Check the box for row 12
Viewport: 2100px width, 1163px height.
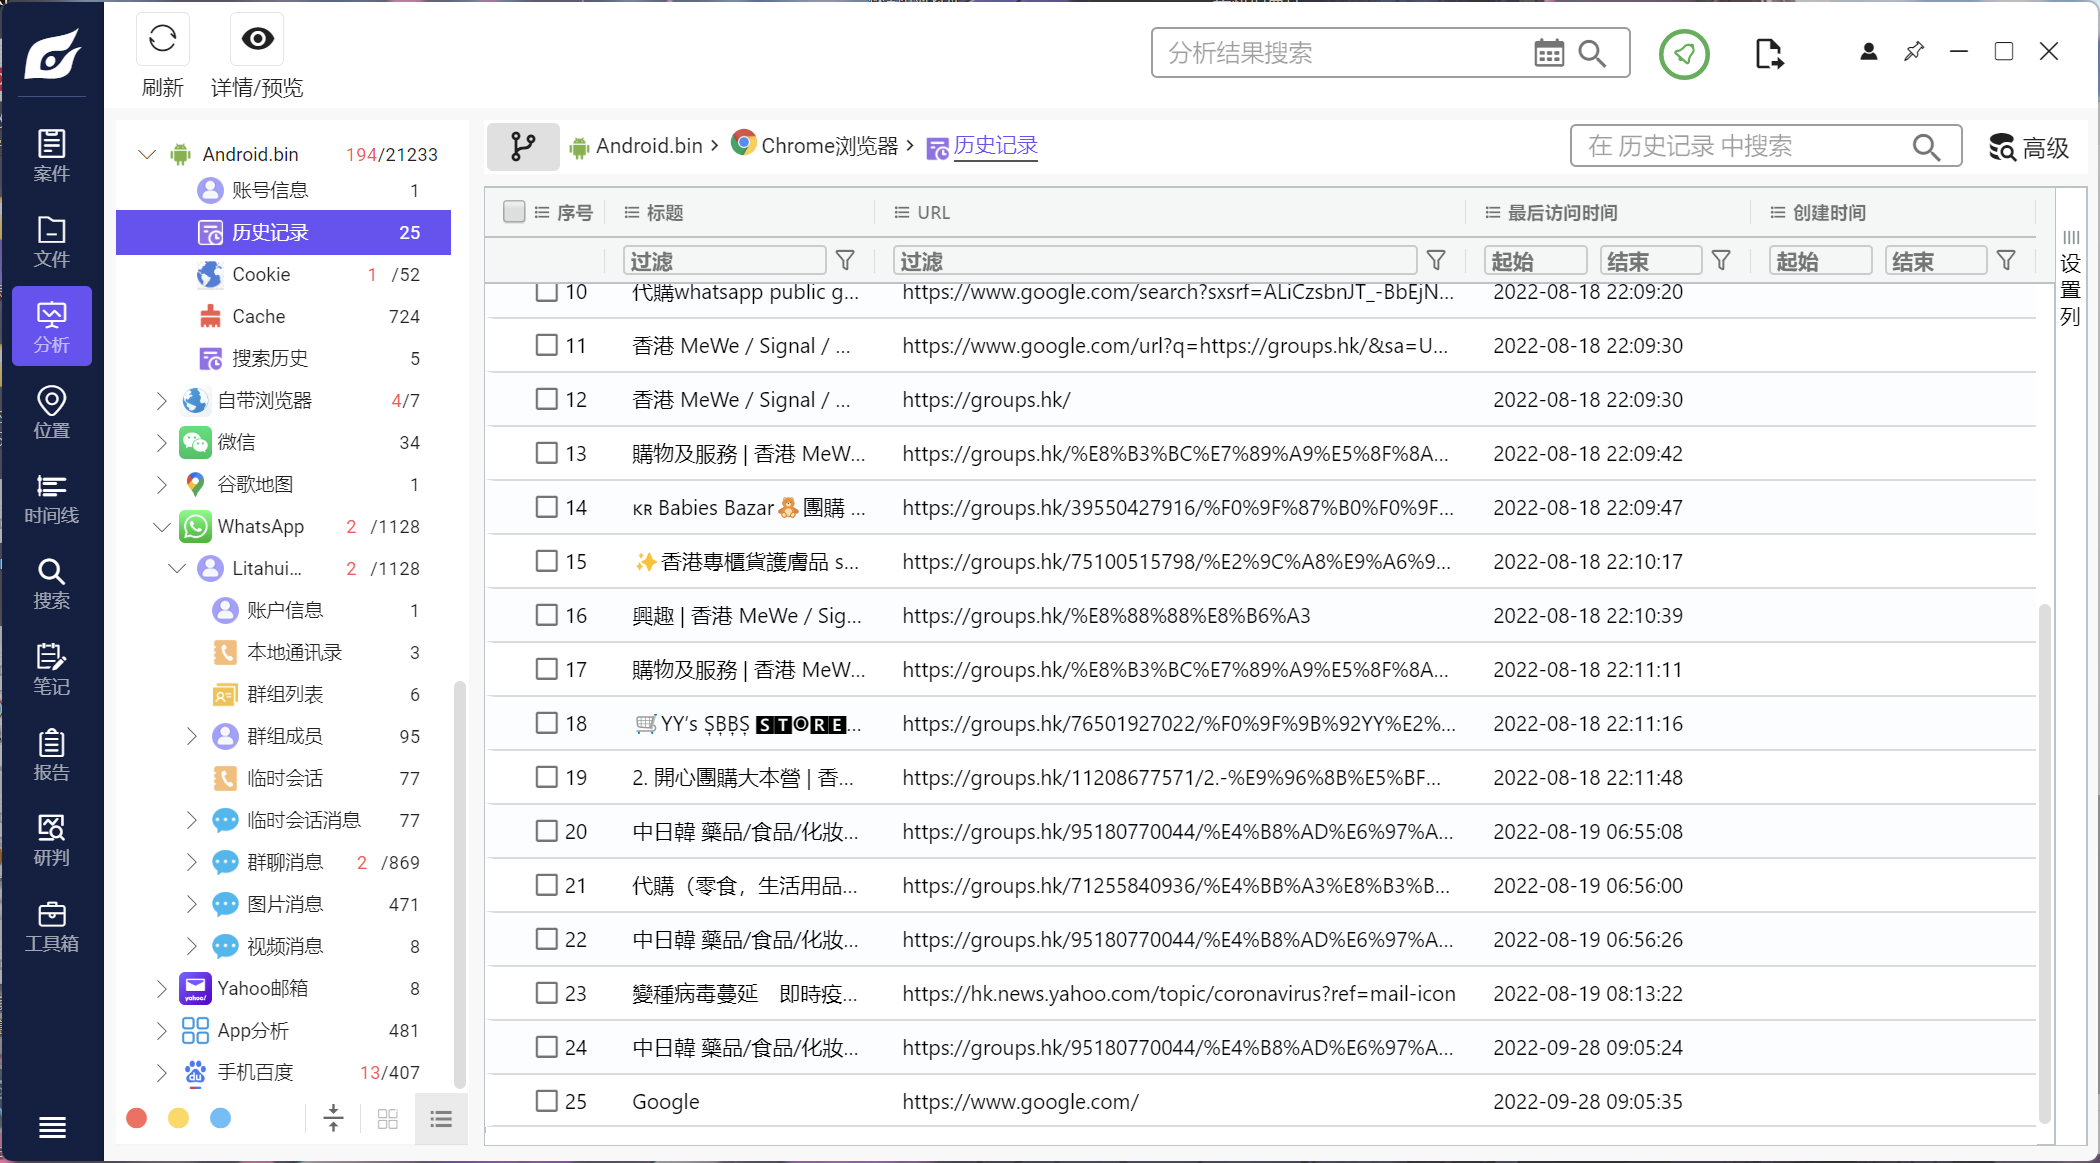pos(546,399)
